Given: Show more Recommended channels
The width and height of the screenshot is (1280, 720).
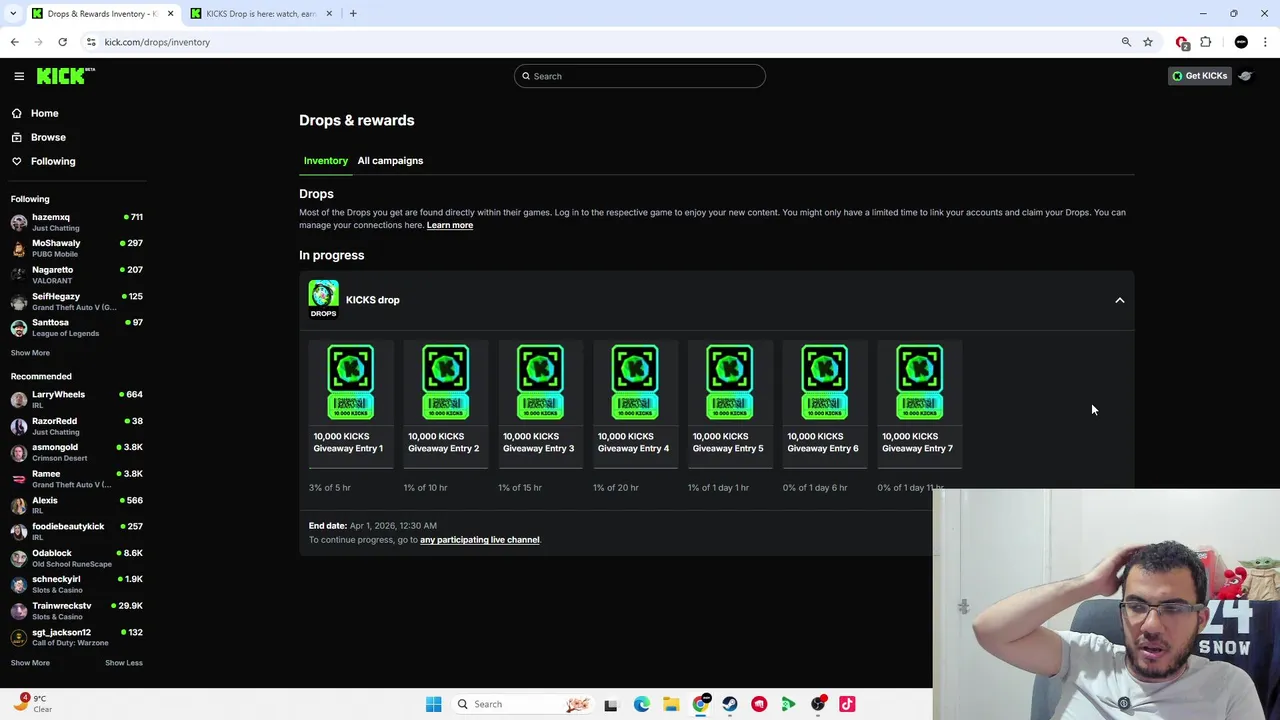Looking at the screenshot, I should [x=30, y=663].
